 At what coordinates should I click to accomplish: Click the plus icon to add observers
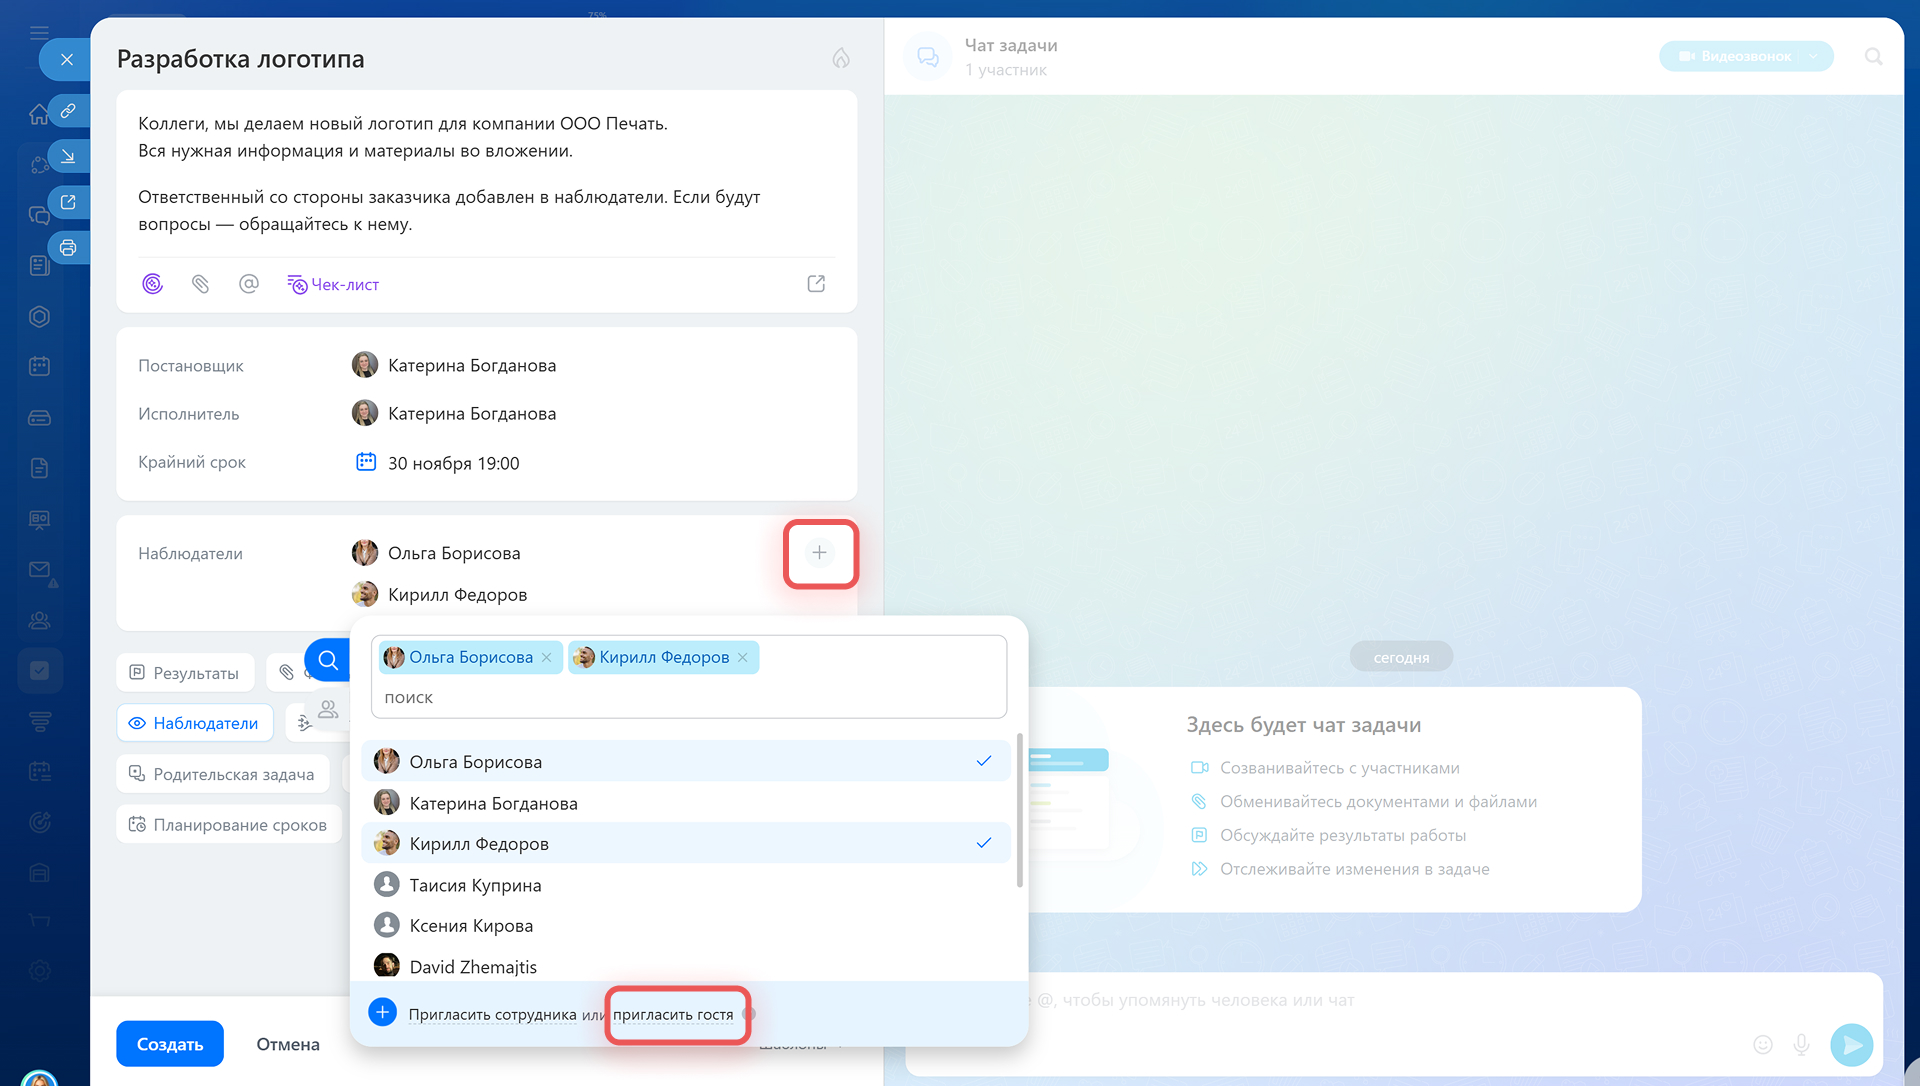[x=819, y=553]
